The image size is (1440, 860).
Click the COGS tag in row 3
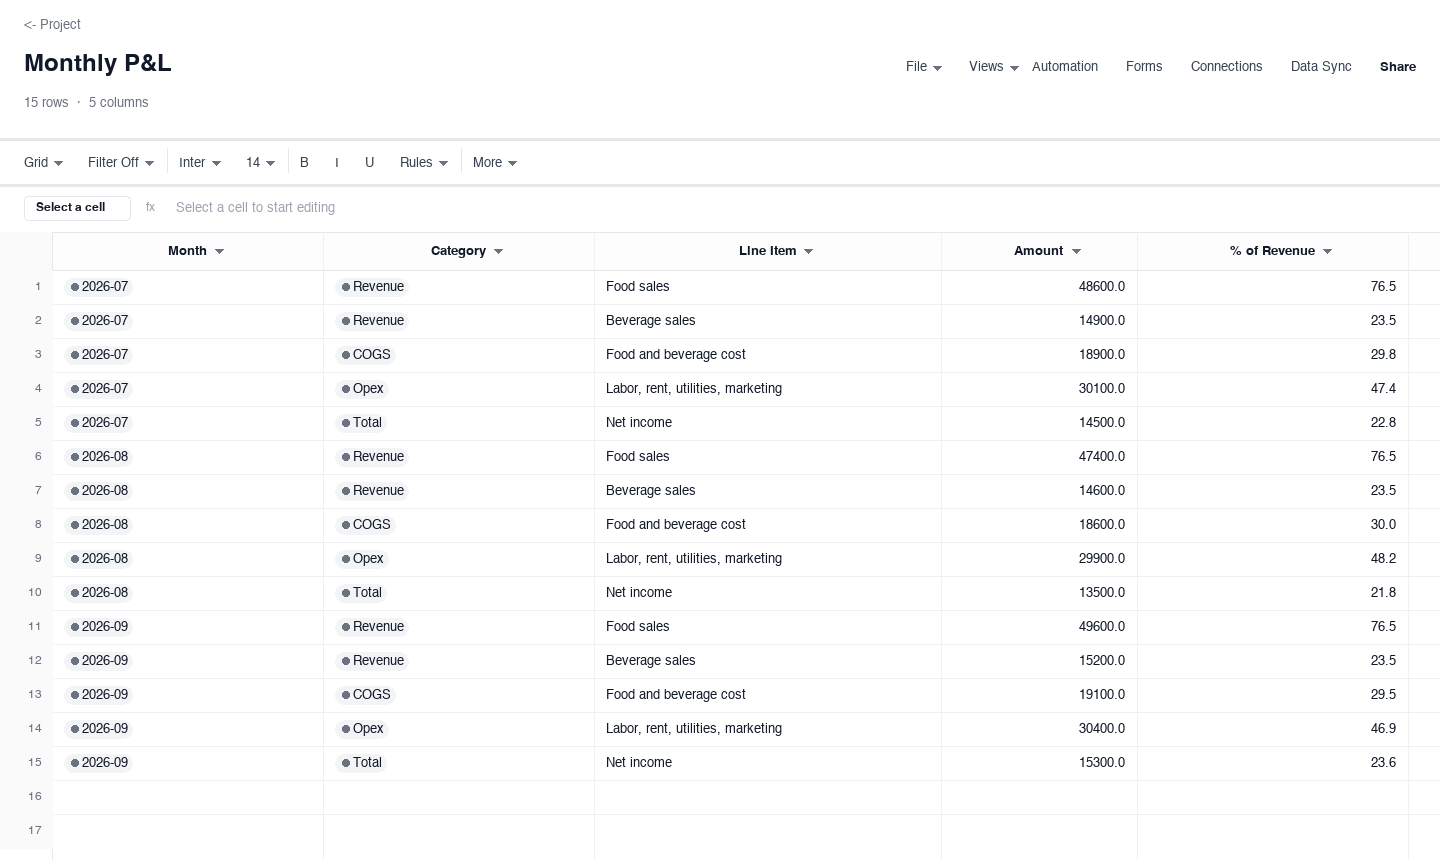(365, 355)
